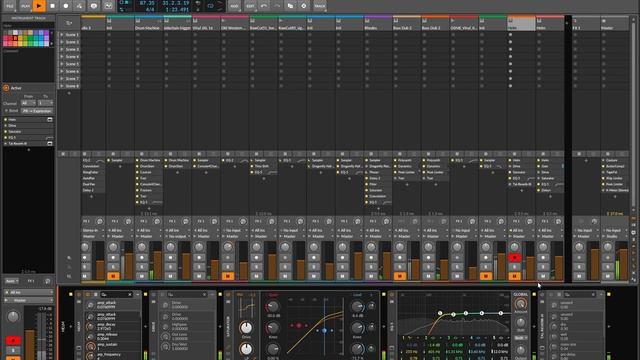Disarm the red record button on Helm track
Image resolution: width=640 pixels, height=360 pixels.
(x=514, y=258)
